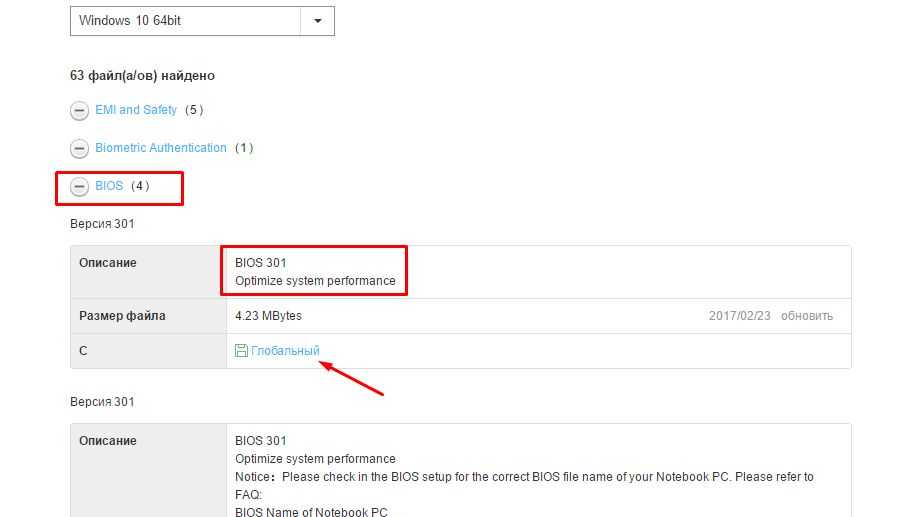This screenshot has height=517, width=919.
Task: Open the Windows 10 64bit dropdown arrow
Action: tap(317, 20)
